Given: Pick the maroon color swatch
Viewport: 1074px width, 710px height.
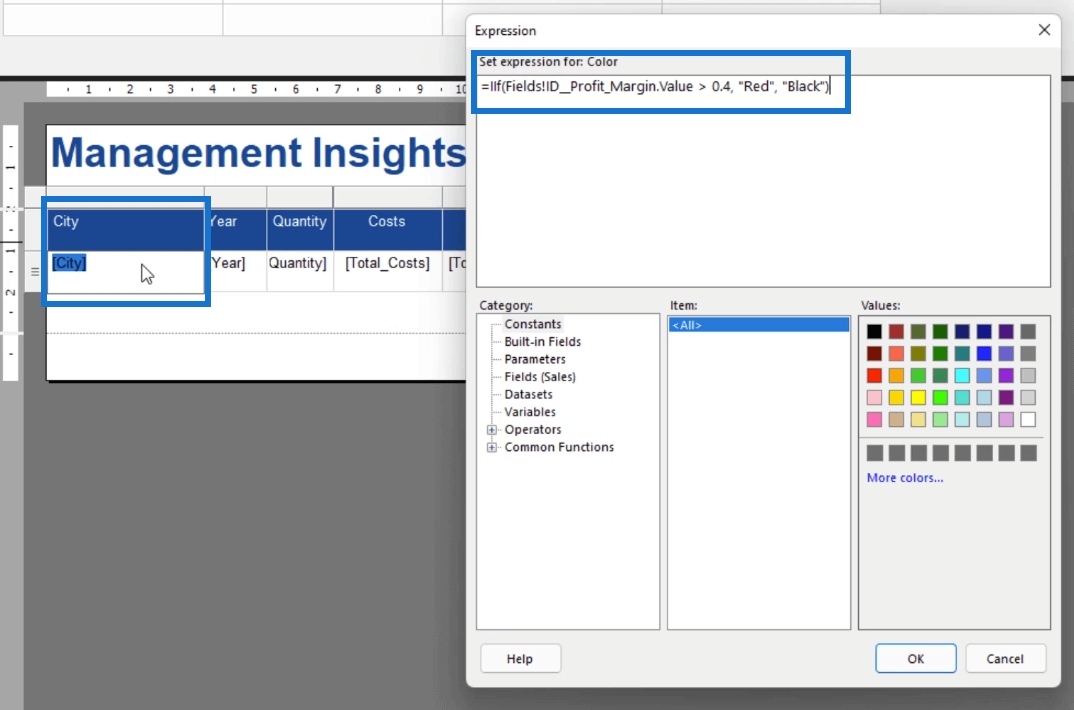Looking at the screenshot, I should [874, 353].
